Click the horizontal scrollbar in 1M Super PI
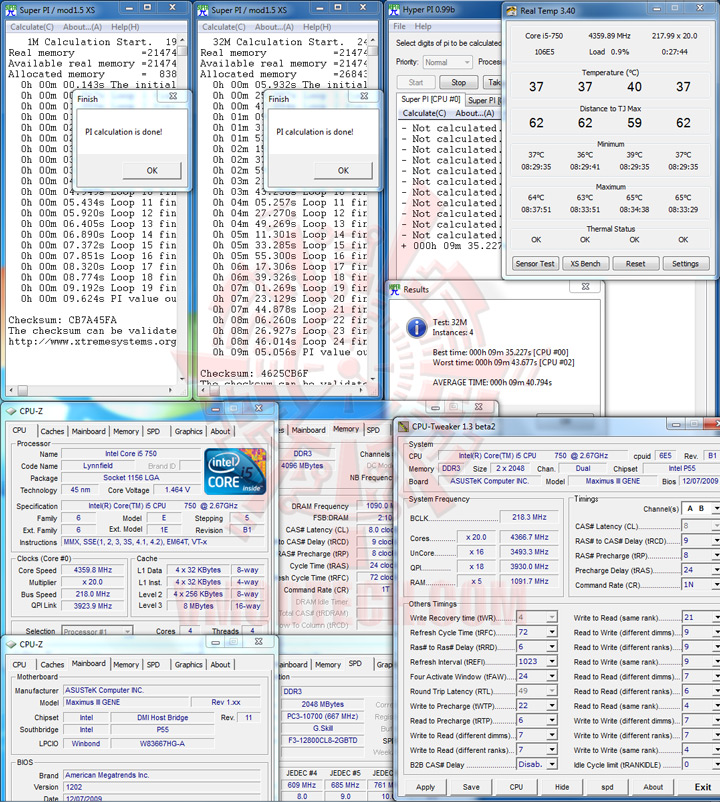 tap(91, 390)
